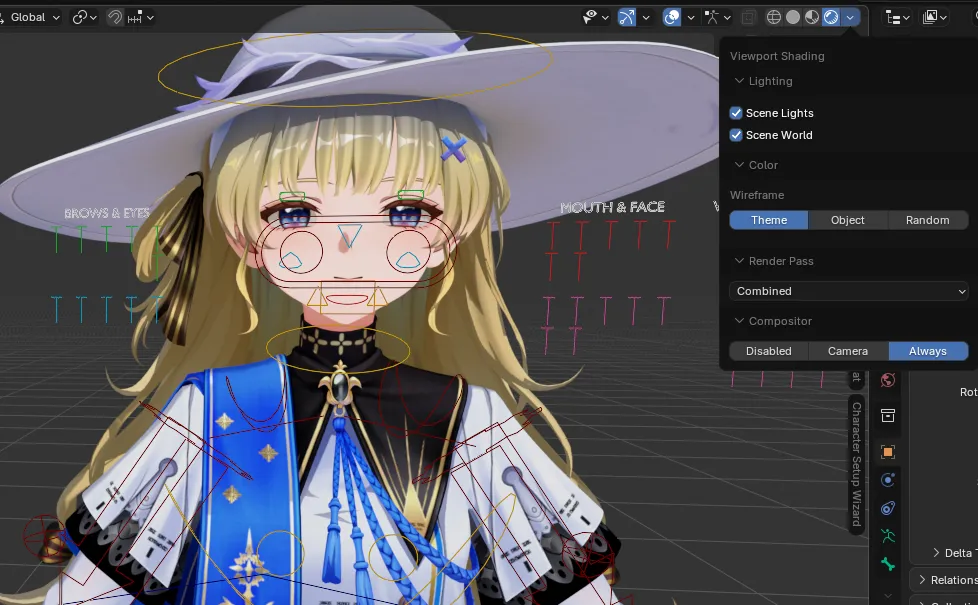This screenshot has height=605, width=978.
Task: Open the Armature data properties tab
Action: (x=888, y=536)
